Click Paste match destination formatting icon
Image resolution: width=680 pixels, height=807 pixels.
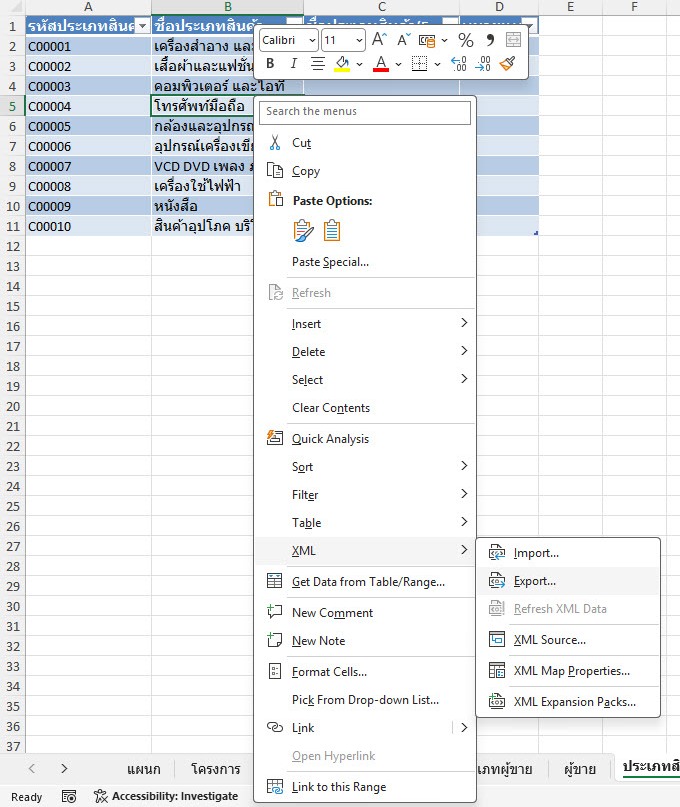click(332, 231)
